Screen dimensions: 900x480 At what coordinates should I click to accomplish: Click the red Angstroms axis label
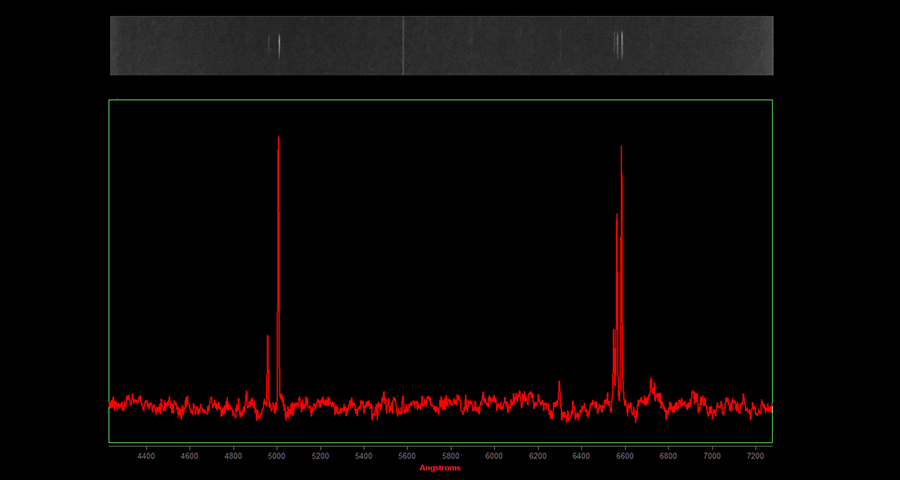click(440, 468)
